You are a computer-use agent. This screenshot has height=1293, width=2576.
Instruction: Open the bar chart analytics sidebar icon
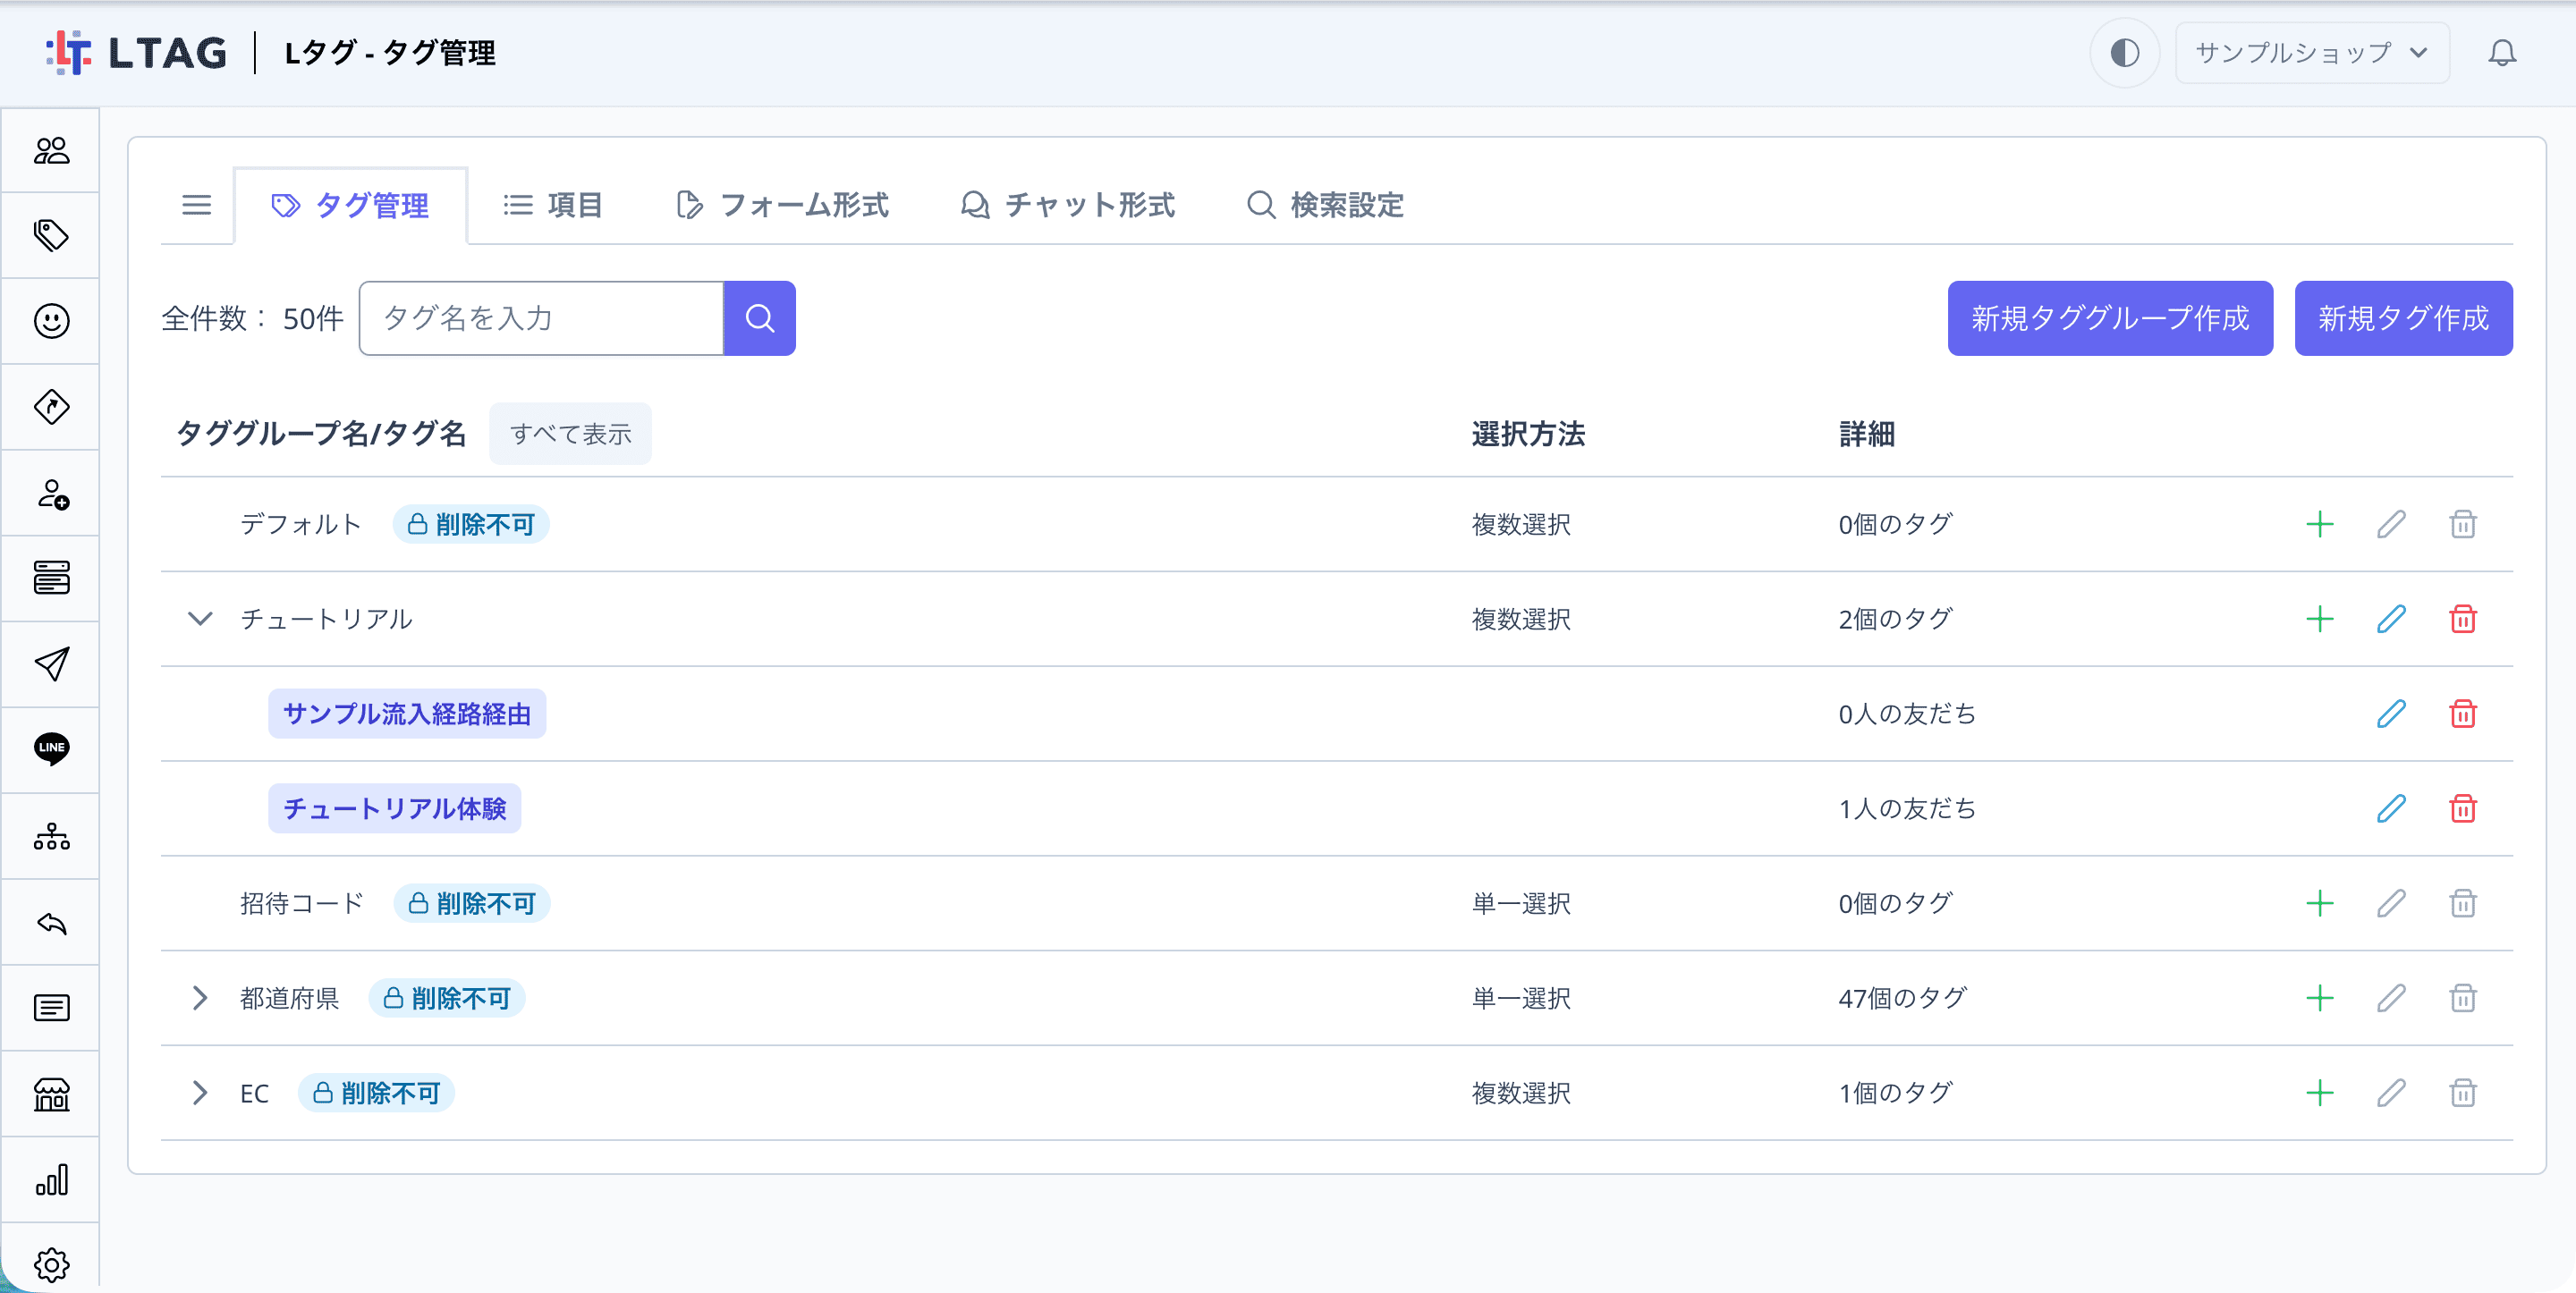click(x=51, y=1179)
